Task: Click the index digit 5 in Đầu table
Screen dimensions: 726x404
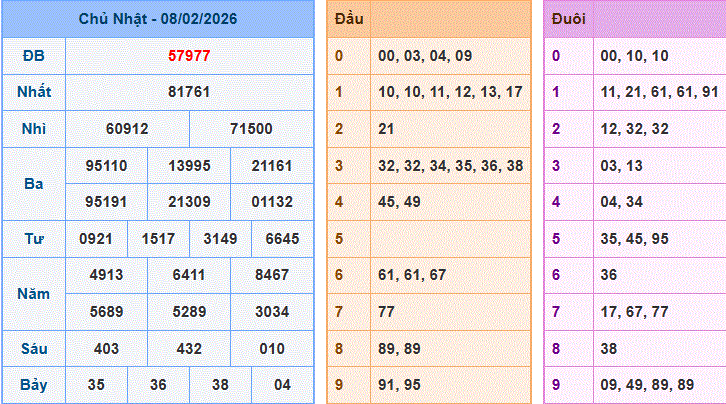Action: pyautogui.click(x=339, y=239)
